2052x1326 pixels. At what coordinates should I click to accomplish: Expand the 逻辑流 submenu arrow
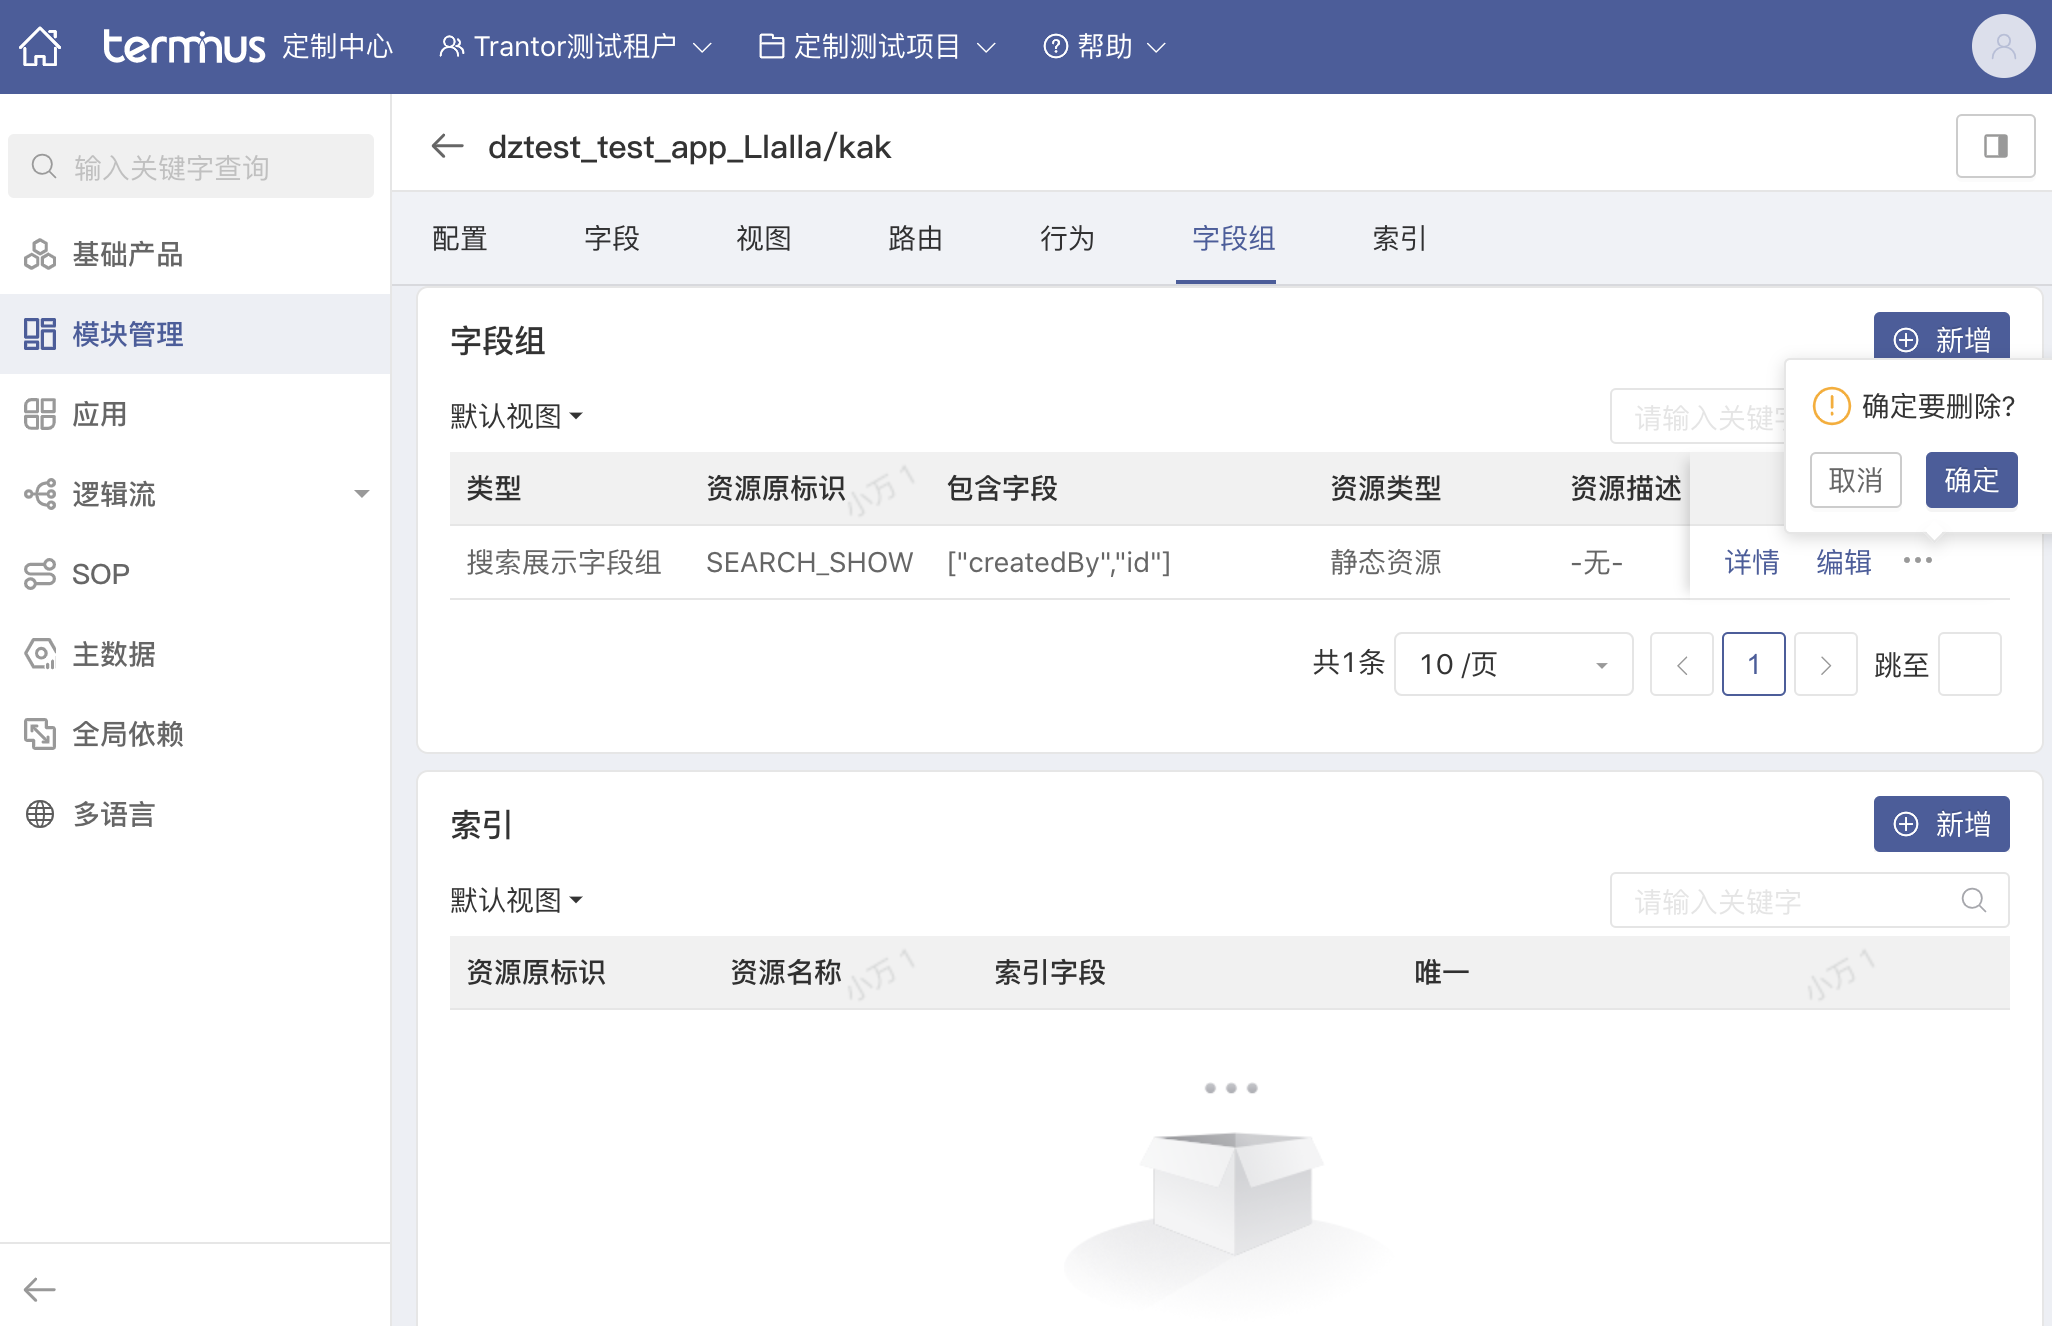coord(362,494)
